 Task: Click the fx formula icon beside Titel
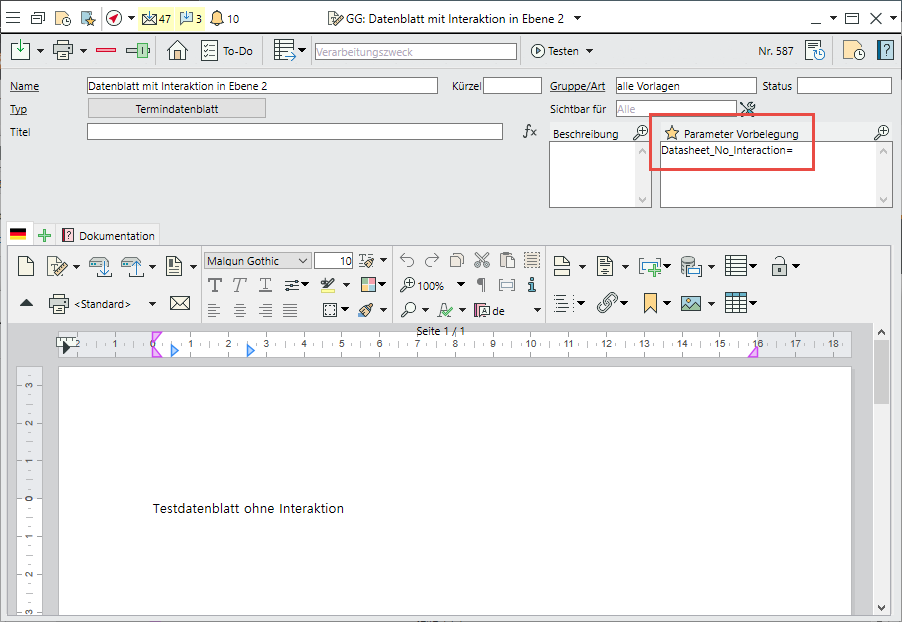point(530,132)
